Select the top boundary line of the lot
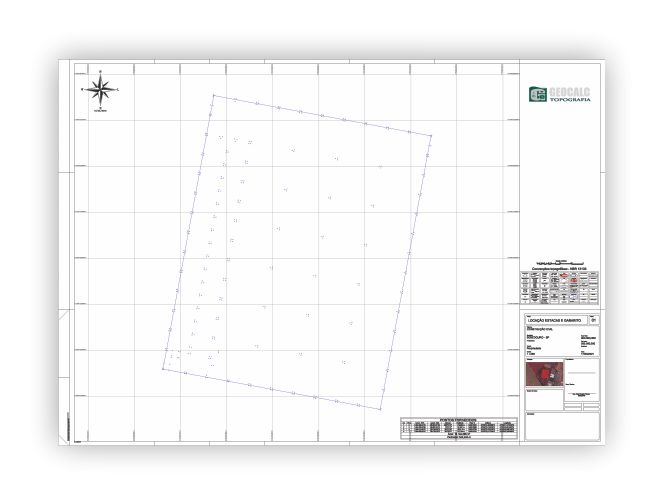The height and width of the screenshot is (504, 664). pyautogui.click(x=322, y=115)
